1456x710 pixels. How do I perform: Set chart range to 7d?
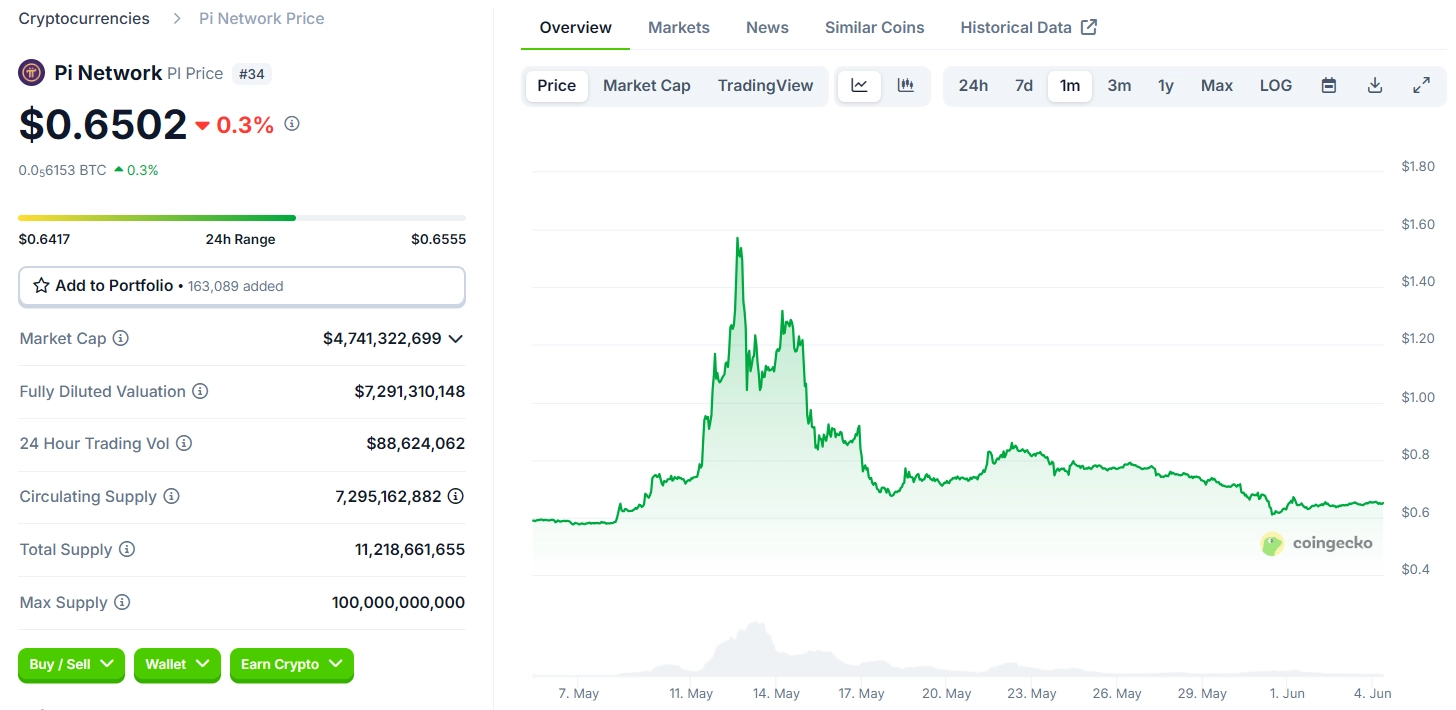[1024, 86]
